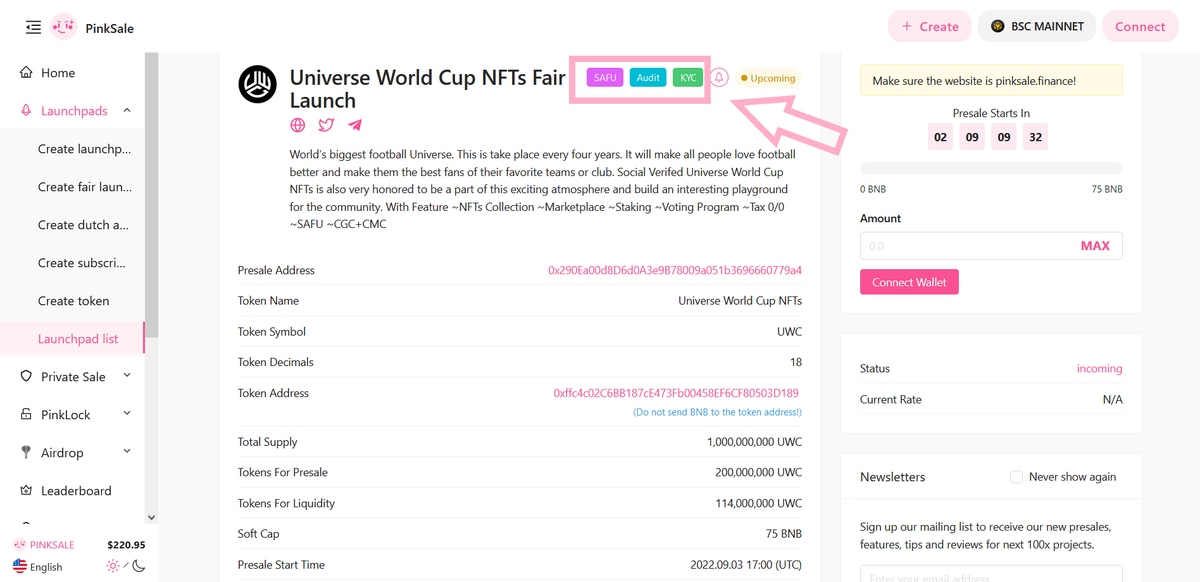Image resolution: width=1200 pixels, height=582 pixels.
Task: Click the Connect Wallet button
Action: click(x=909, y=282)
